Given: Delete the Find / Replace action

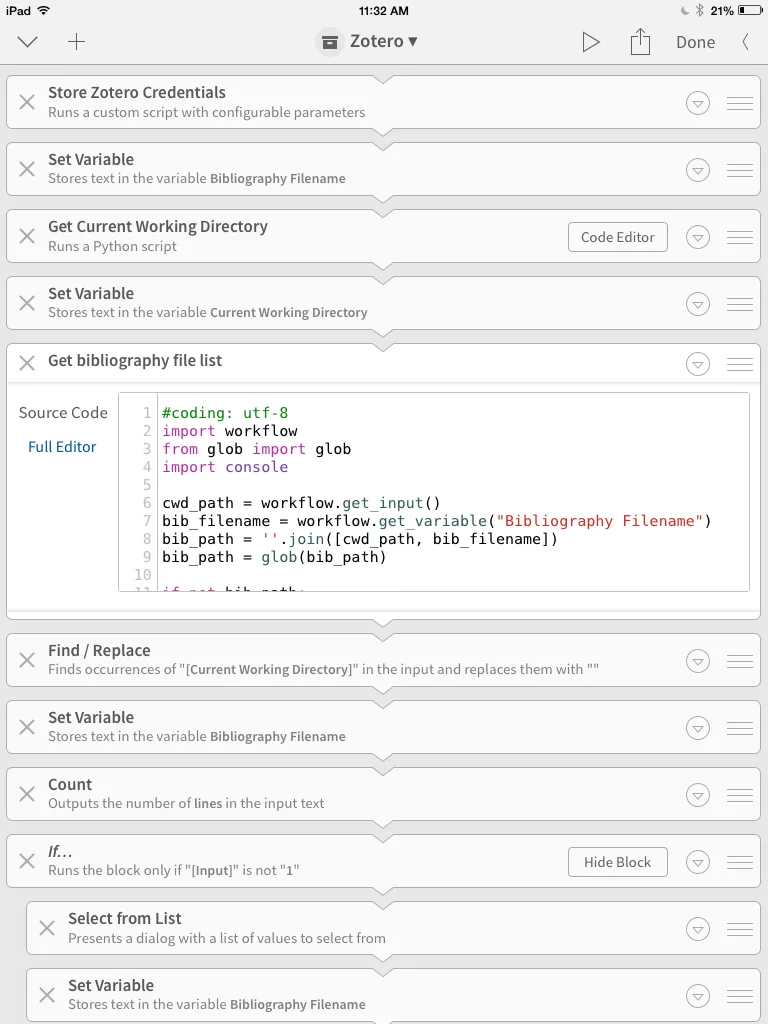Looking at the screenshot, I should [x=27, y=660].
